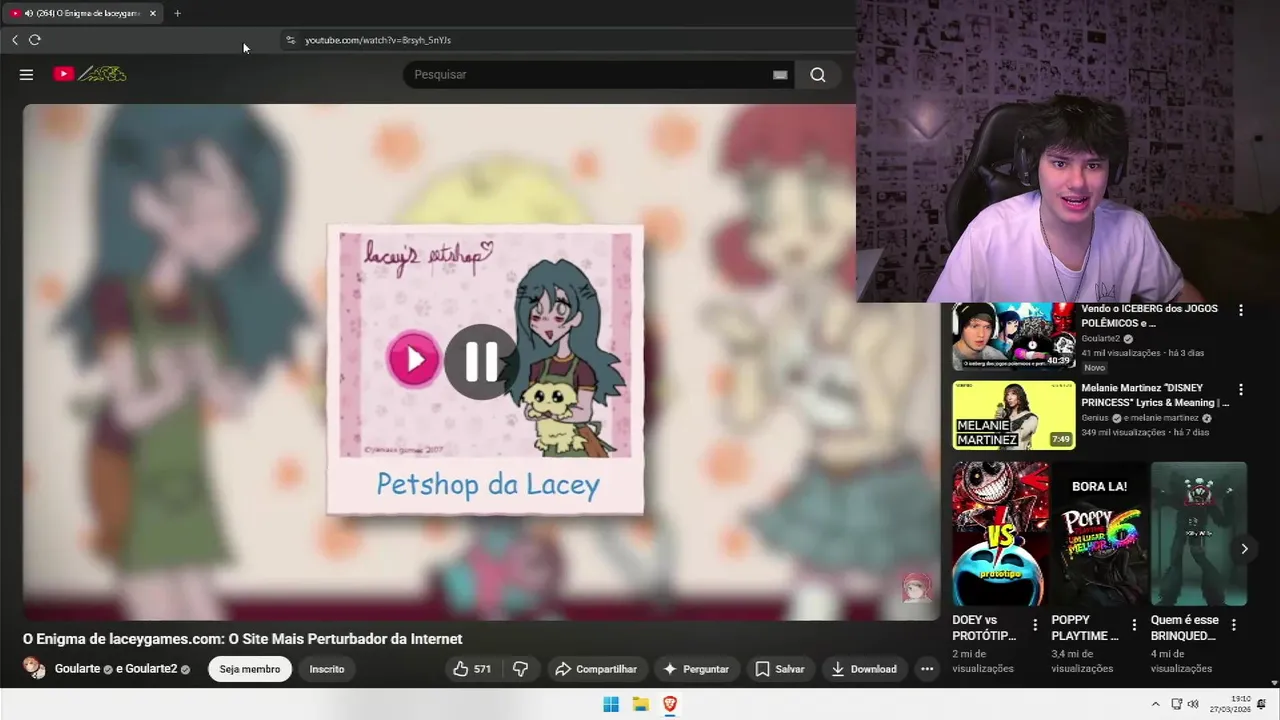Click the video title O Enigma de laceygames.com
Screen dimensions: 1280x720
pyautogui.click(x=243, y=639)
